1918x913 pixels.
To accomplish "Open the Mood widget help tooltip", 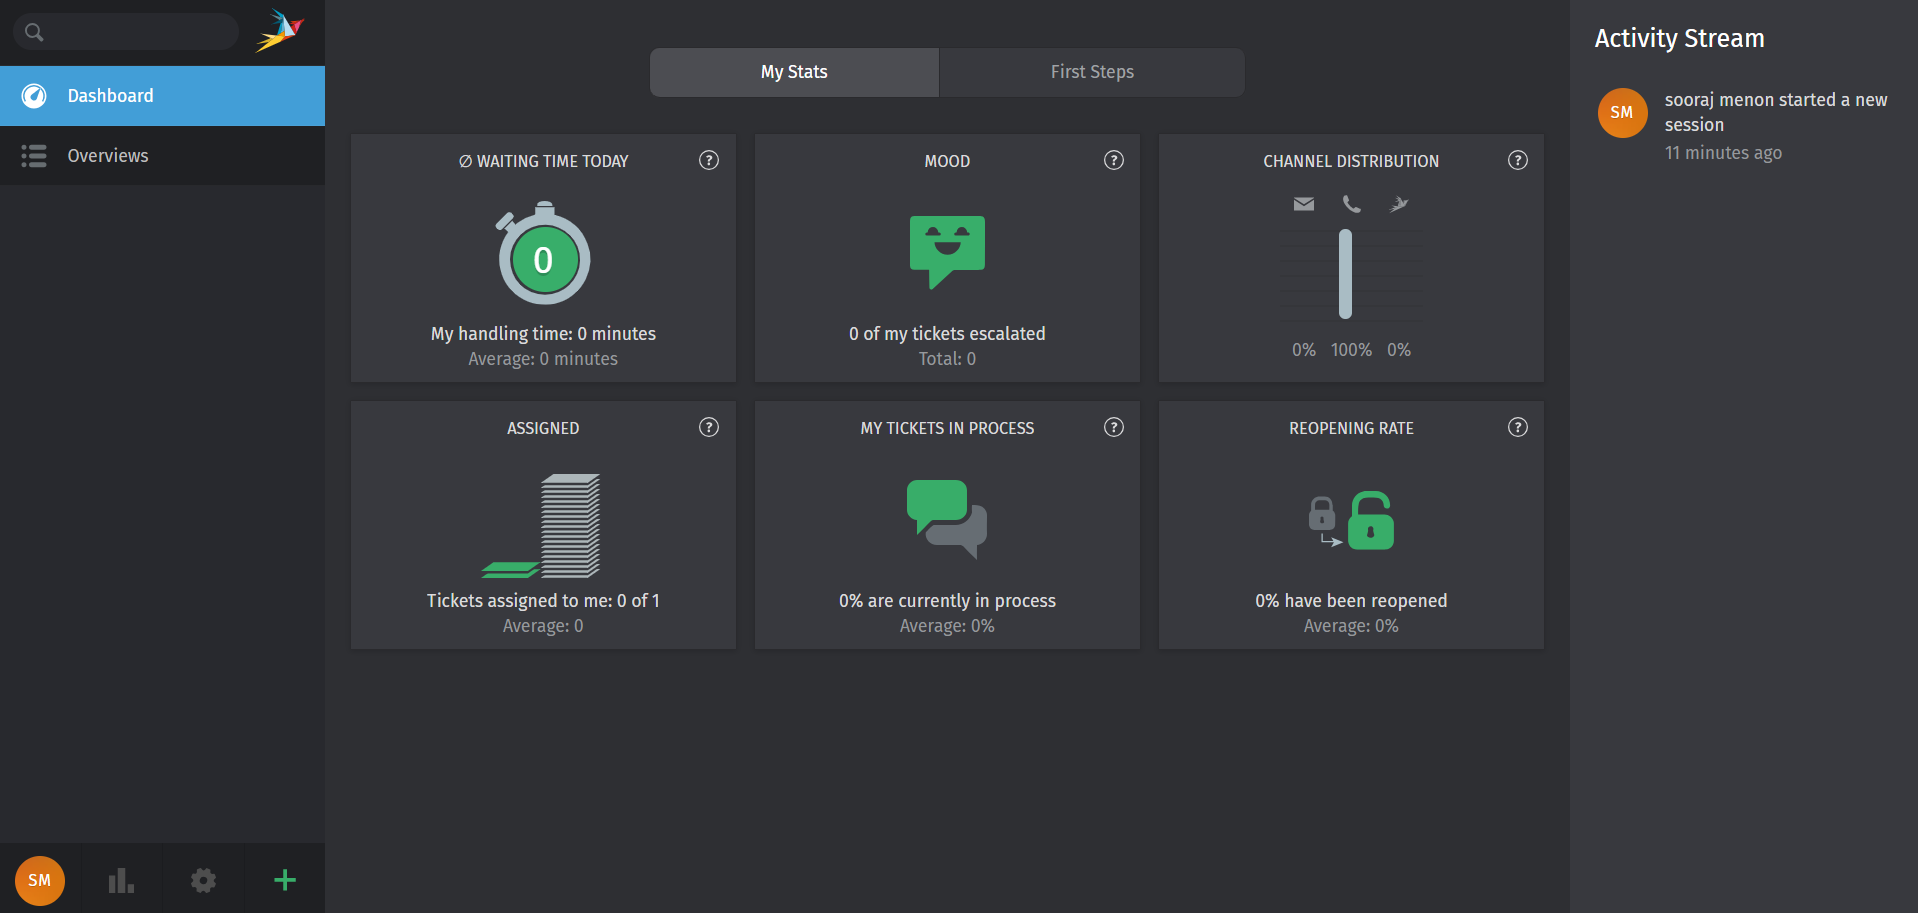I will pyautogui.click(x=1113, y=160).
